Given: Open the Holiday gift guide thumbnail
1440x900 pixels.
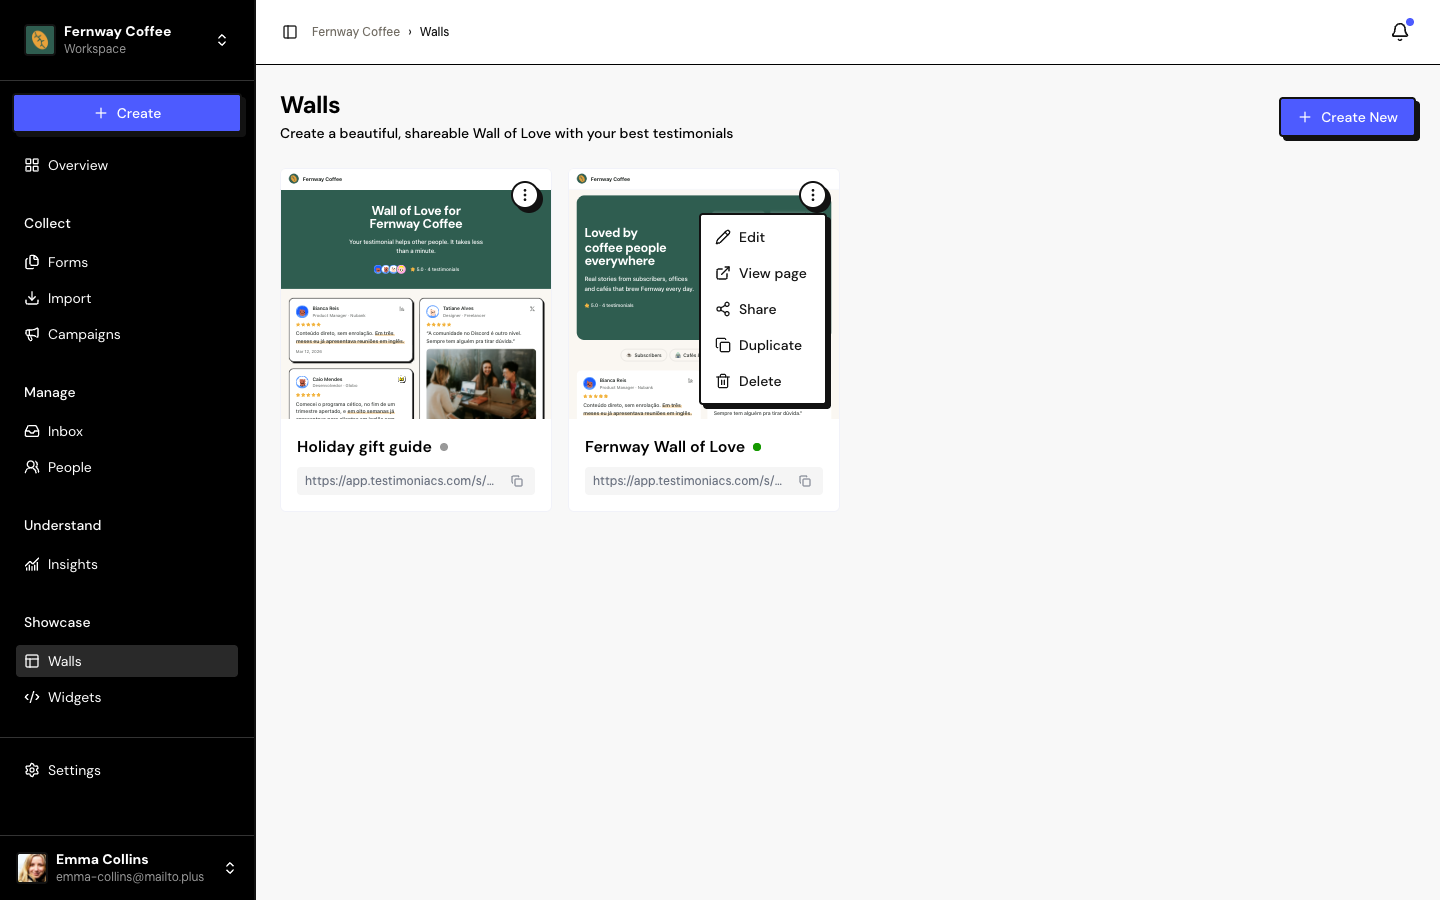Looking at the screenshot, I should pos(416,294).
